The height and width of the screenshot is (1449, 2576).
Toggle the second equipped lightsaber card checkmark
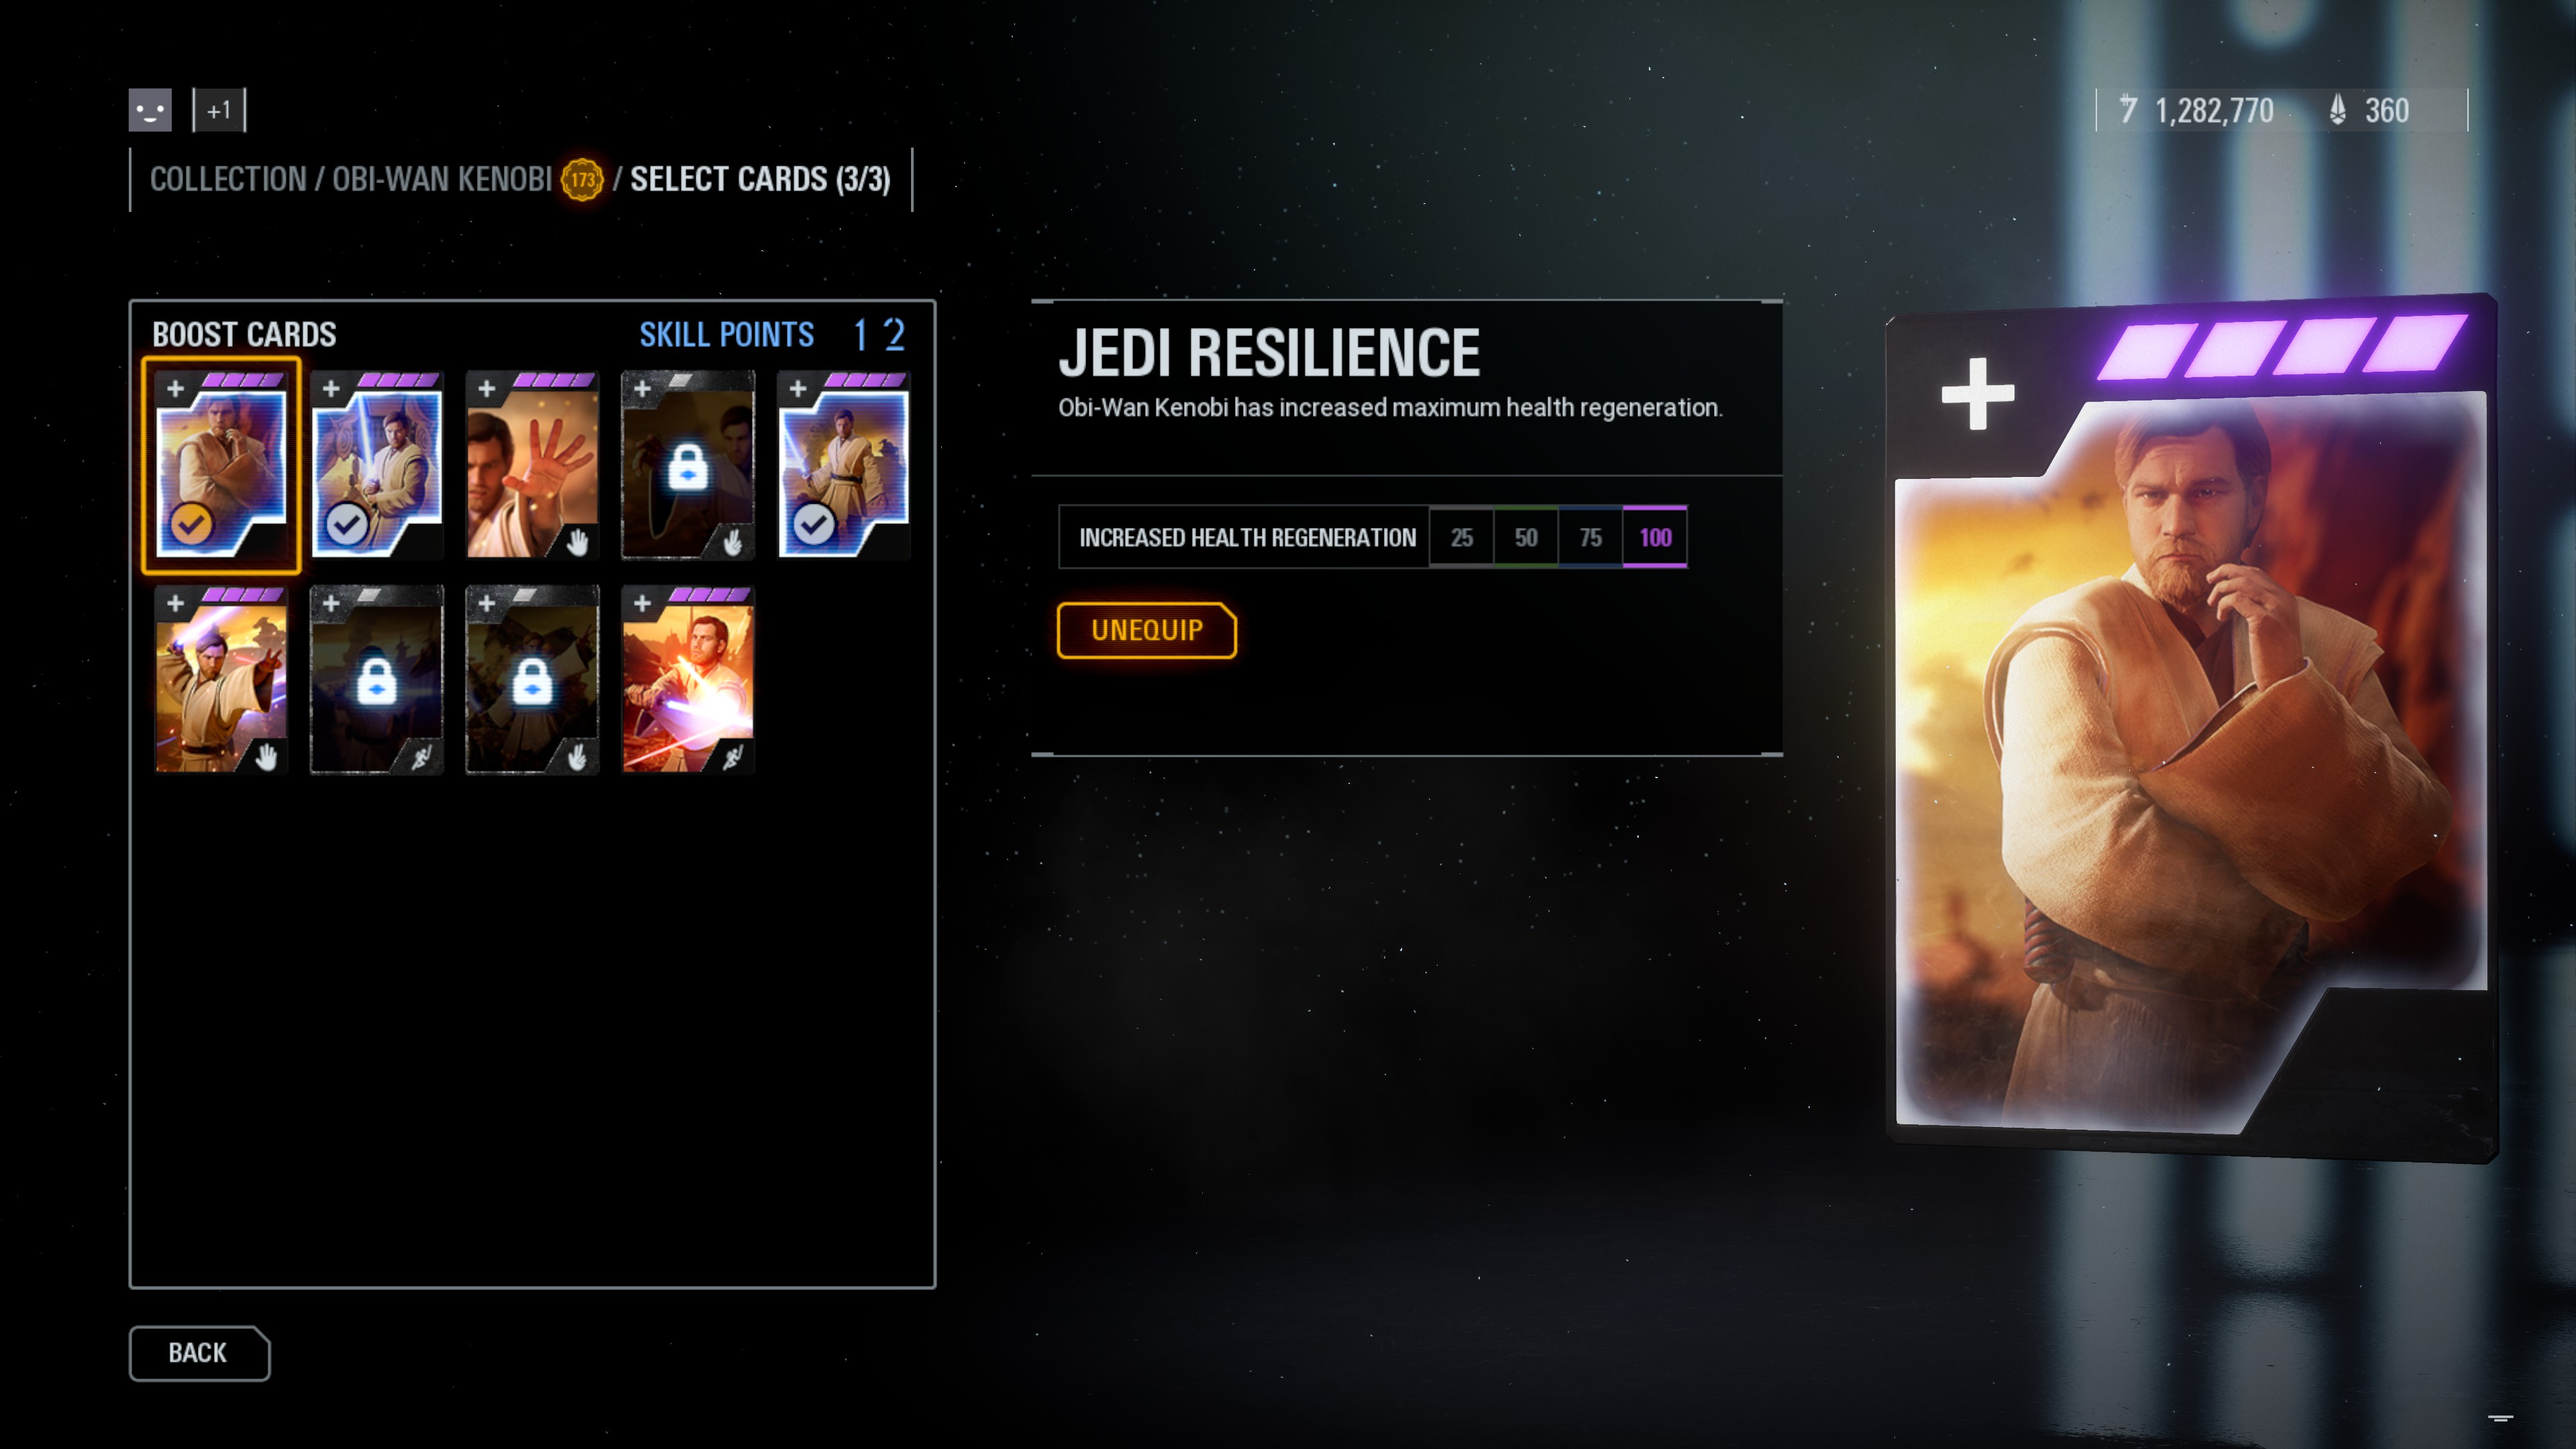[347, 524]
